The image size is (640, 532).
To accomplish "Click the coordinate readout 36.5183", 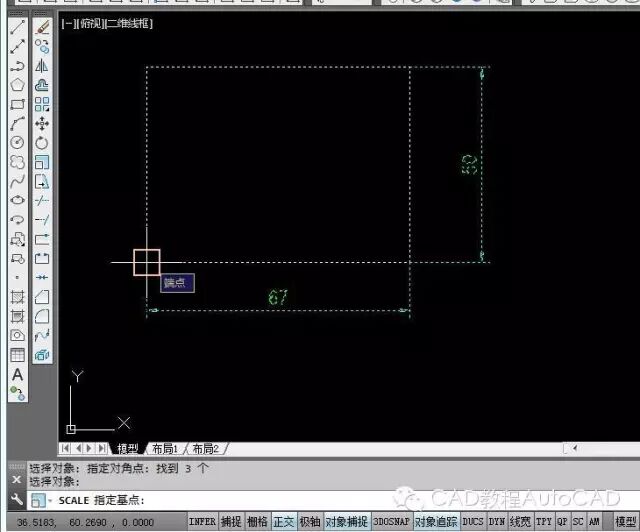I will pos(85,522).
